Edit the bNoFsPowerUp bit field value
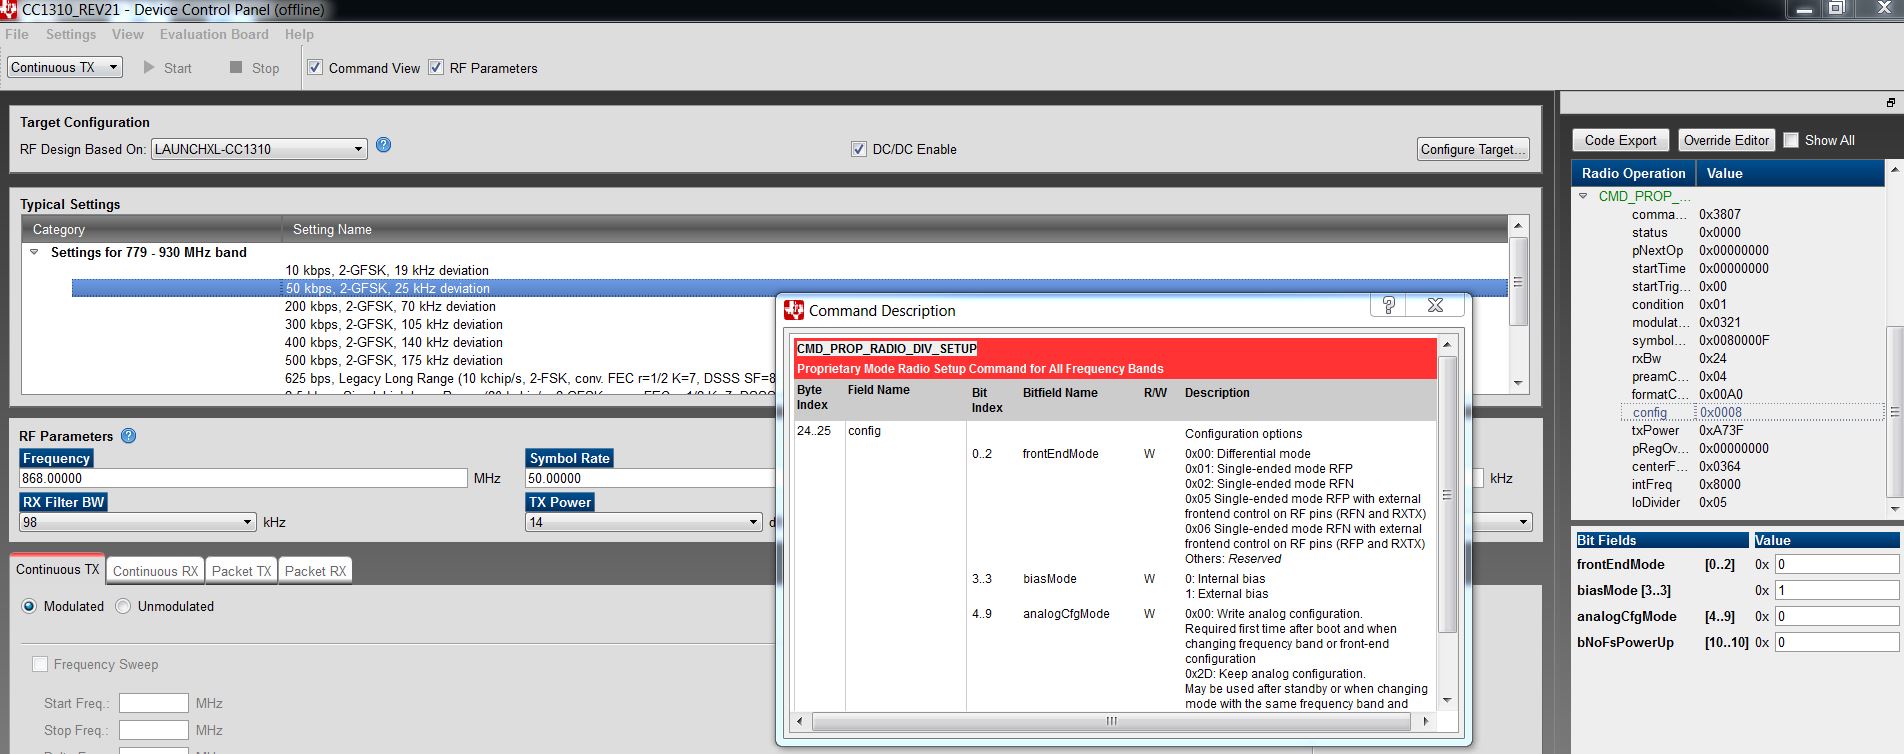This screenshot has width=1904, height=754. point(1837,642)
